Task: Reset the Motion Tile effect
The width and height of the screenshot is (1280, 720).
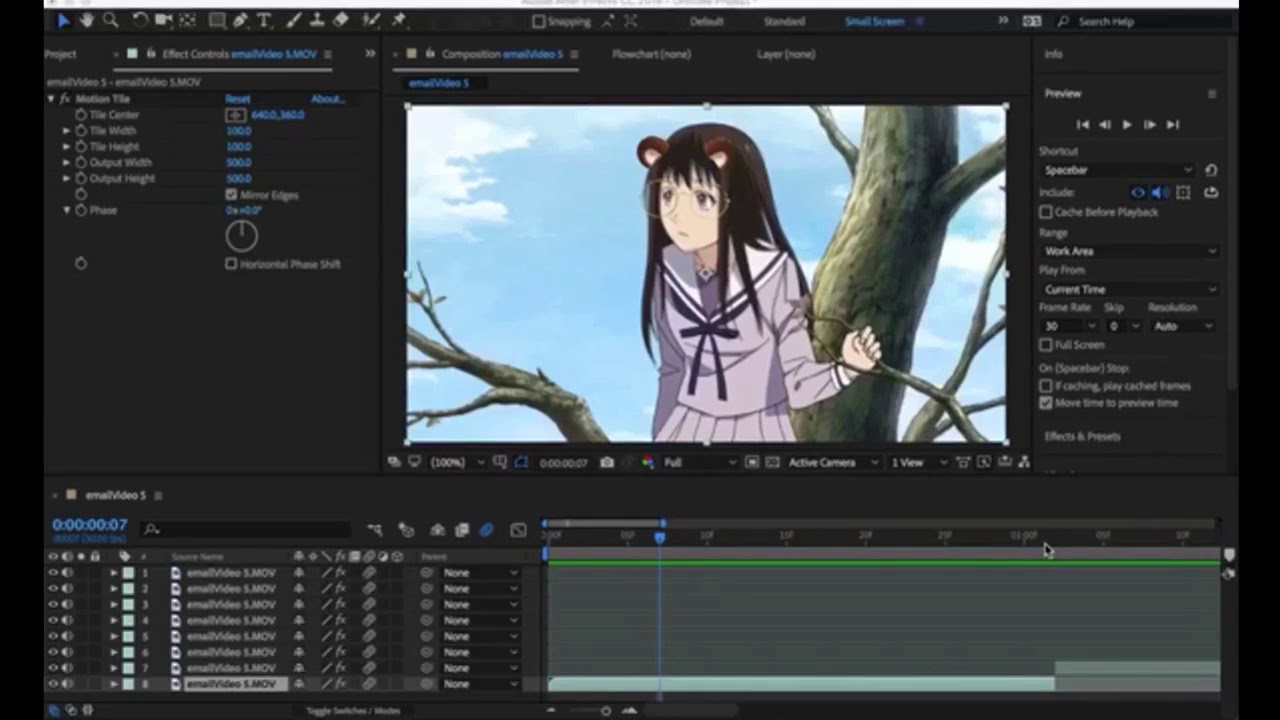Action: (x=238, y=99)
